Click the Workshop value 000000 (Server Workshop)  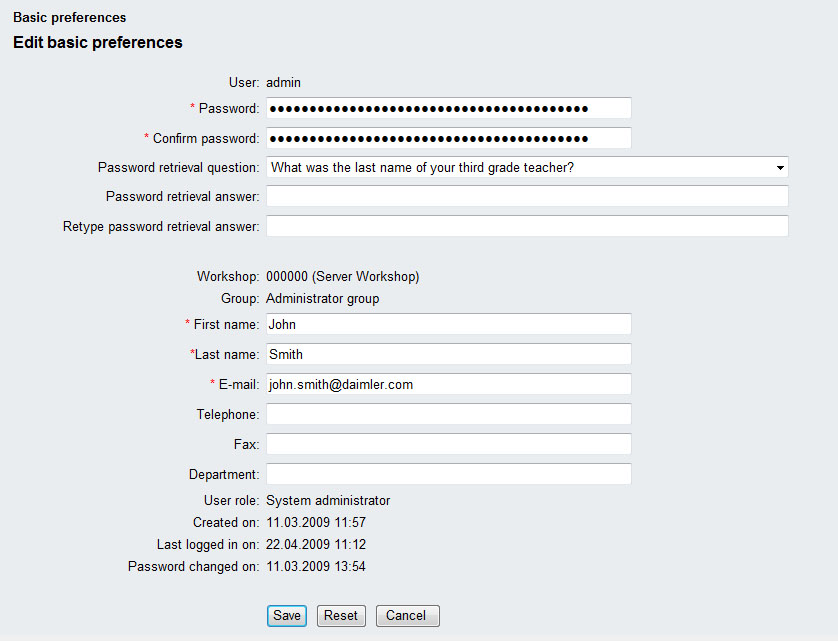pyautogui.click(x=342, y=276)
